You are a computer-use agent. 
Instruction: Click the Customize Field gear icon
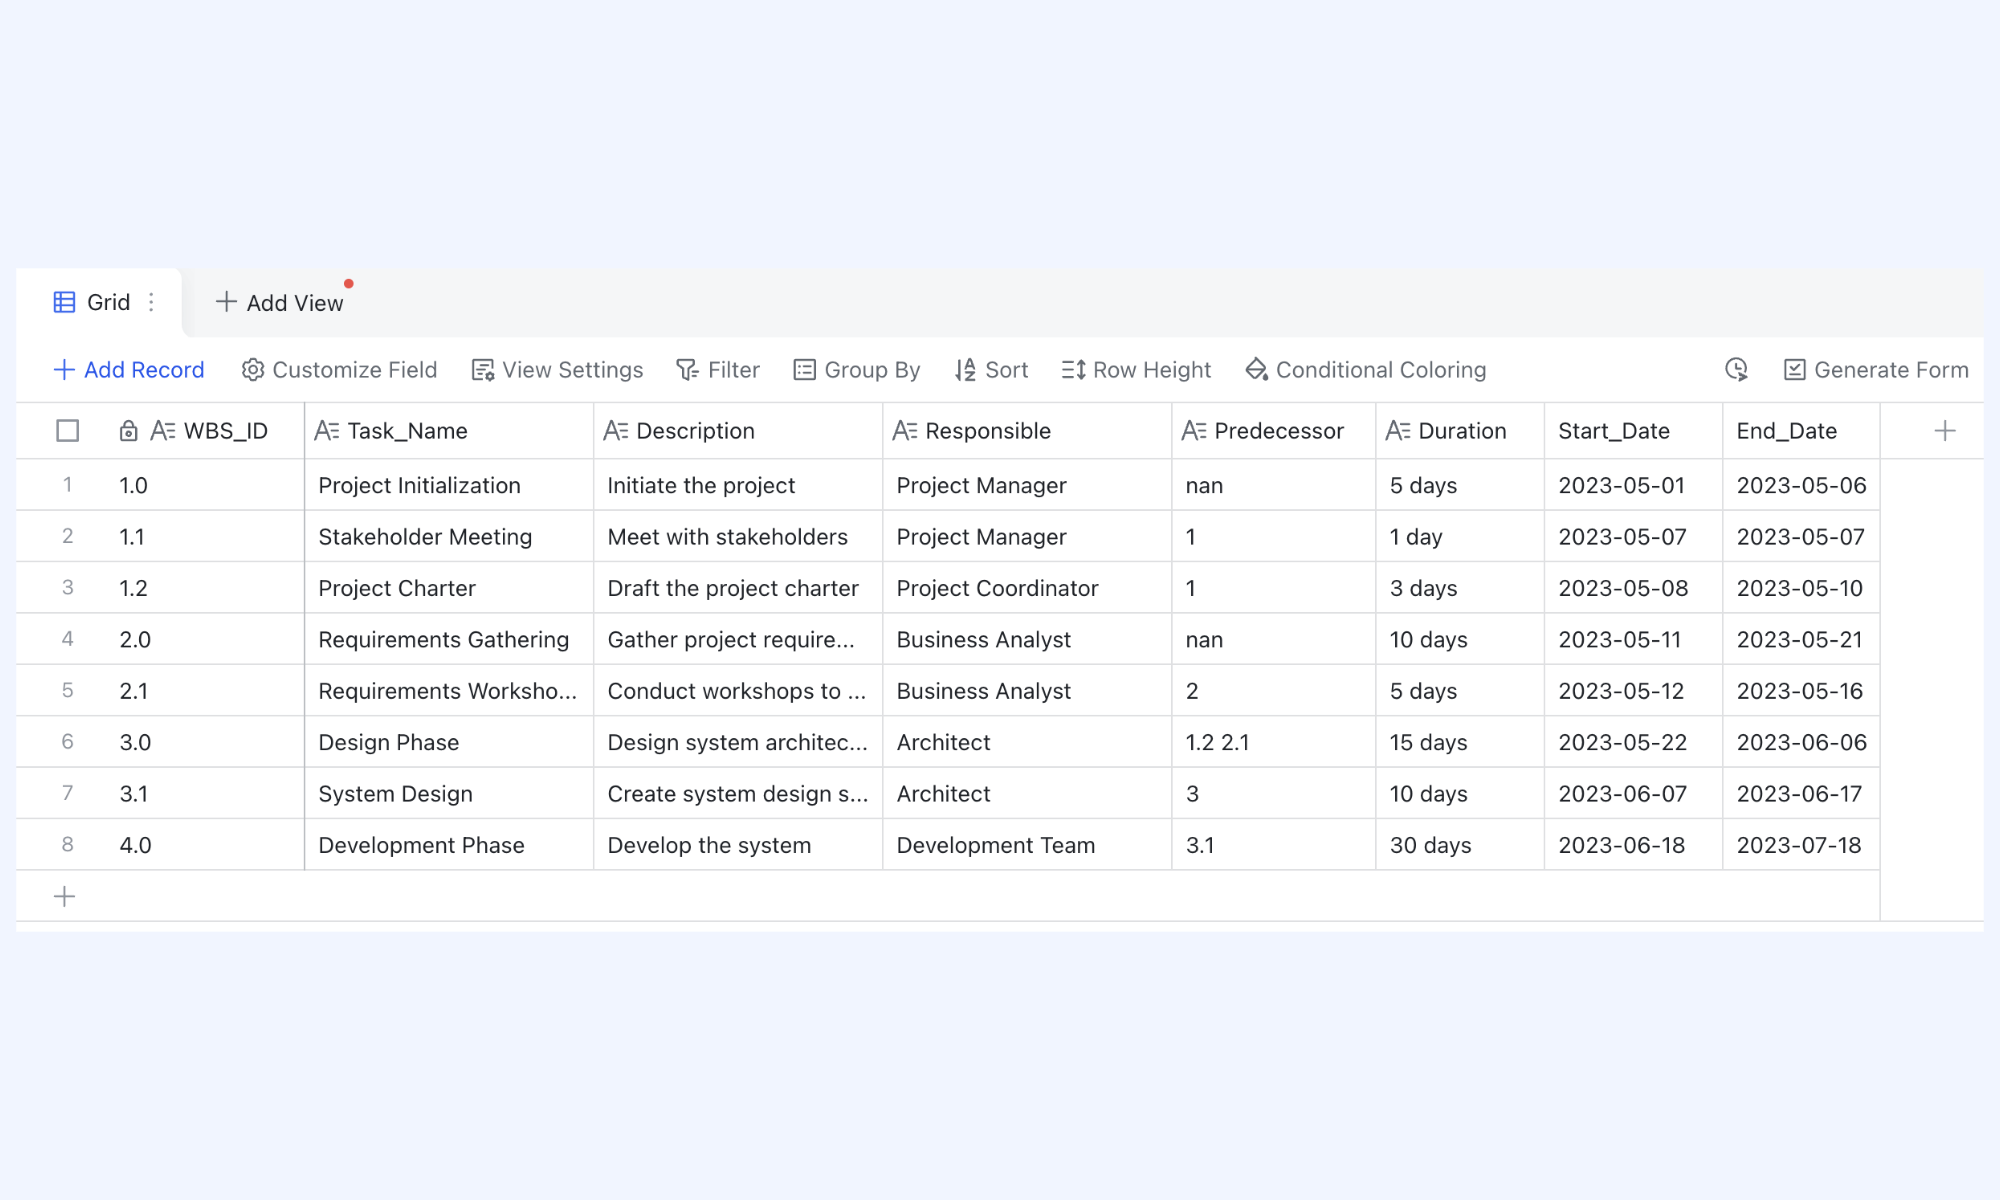(x=253, y=370)
